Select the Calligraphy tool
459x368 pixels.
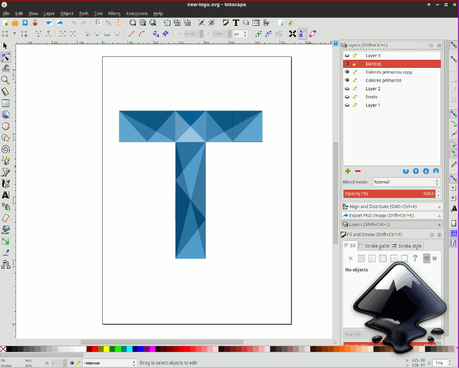pyautogui.click(x=5, y=184)
